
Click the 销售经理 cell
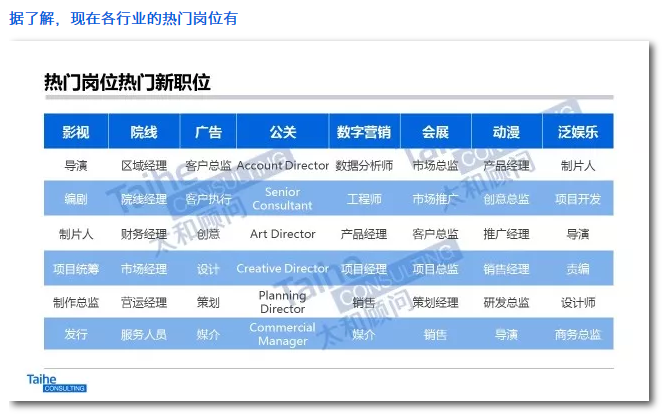point(506,269)
